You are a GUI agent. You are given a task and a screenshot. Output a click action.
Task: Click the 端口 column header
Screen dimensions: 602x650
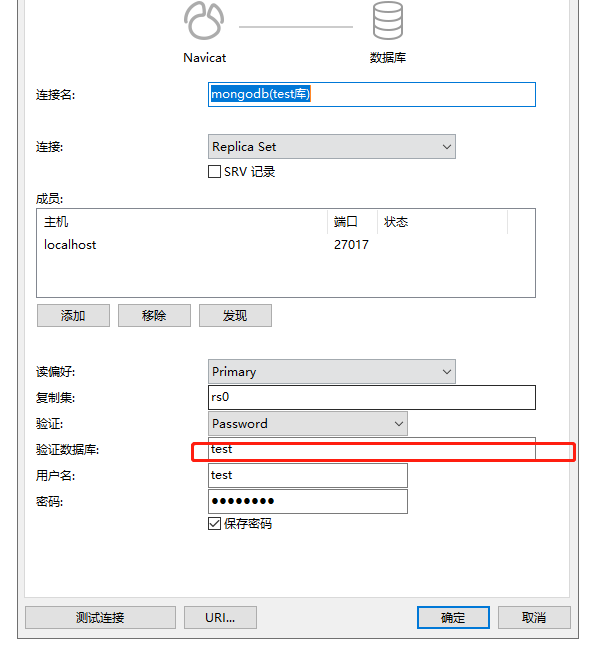click(x=352, y=222)
